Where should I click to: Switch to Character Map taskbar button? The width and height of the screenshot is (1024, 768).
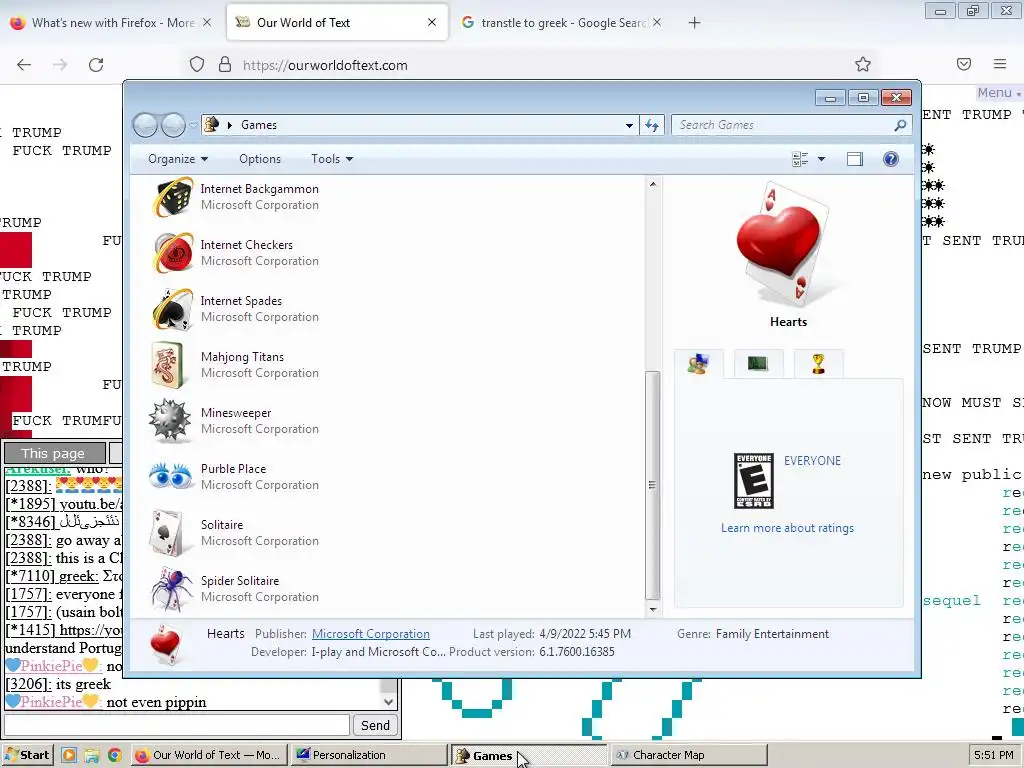coord(689,755)
